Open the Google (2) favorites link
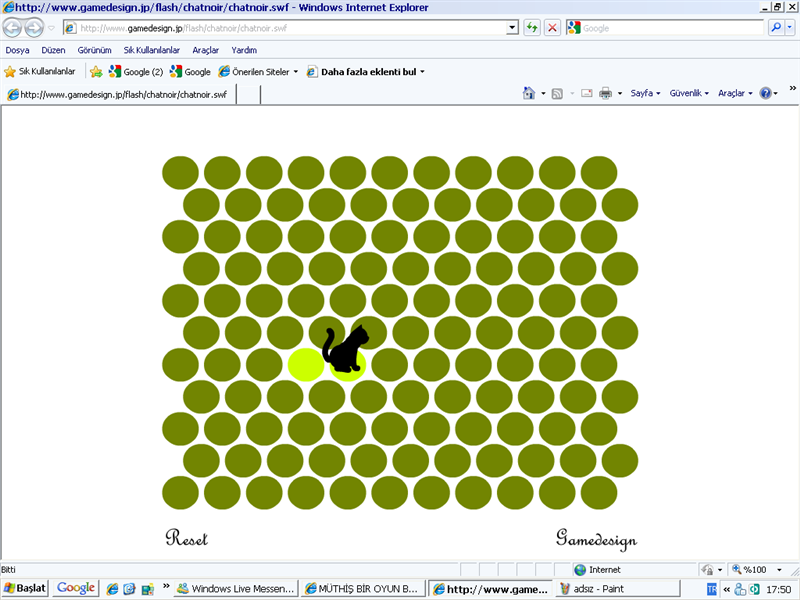This screenshot has height=600, width=800. coord(136,72)
